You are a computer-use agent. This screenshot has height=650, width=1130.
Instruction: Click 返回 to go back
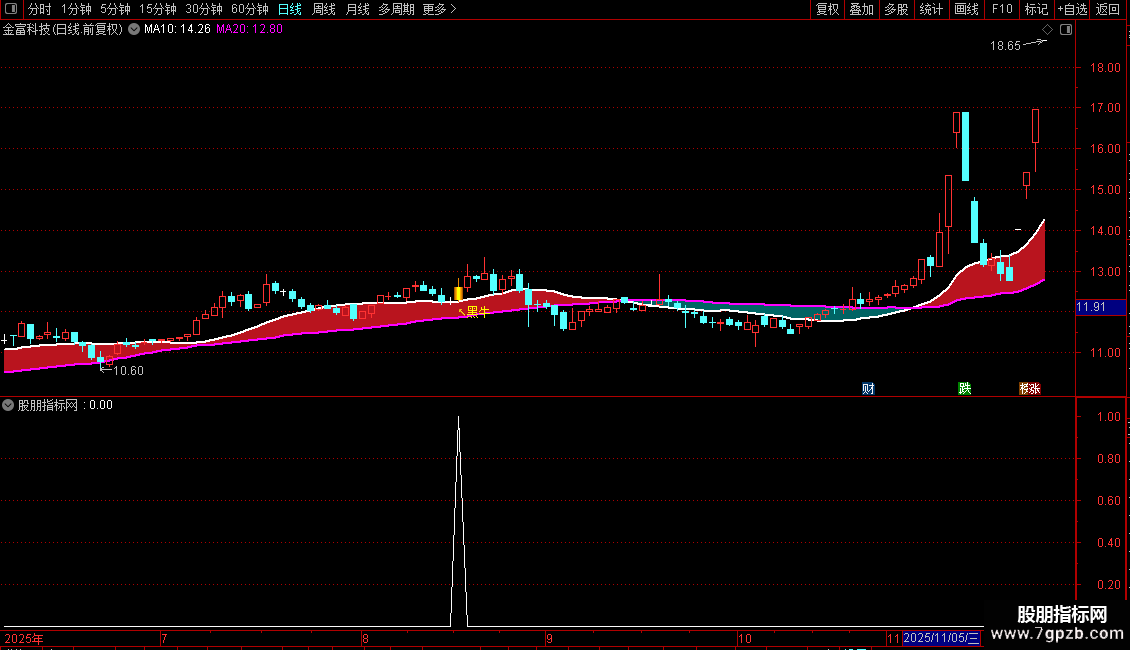click(1108, 9)
